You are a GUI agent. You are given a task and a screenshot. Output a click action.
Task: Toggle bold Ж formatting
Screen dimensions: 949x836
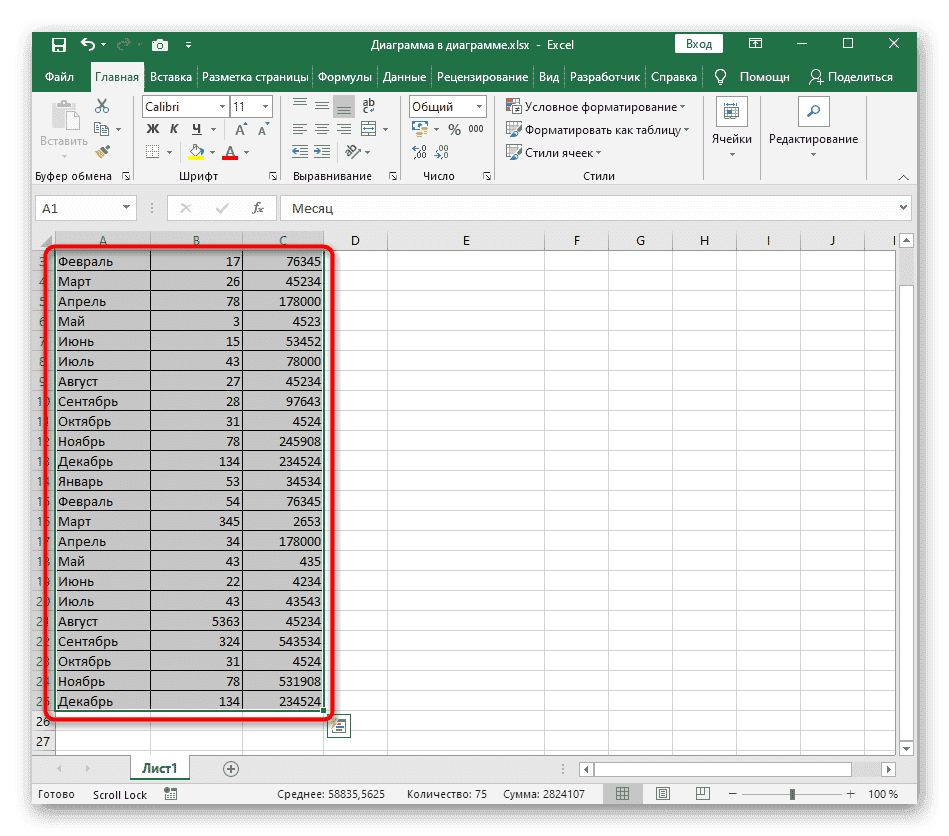[153, 129]
